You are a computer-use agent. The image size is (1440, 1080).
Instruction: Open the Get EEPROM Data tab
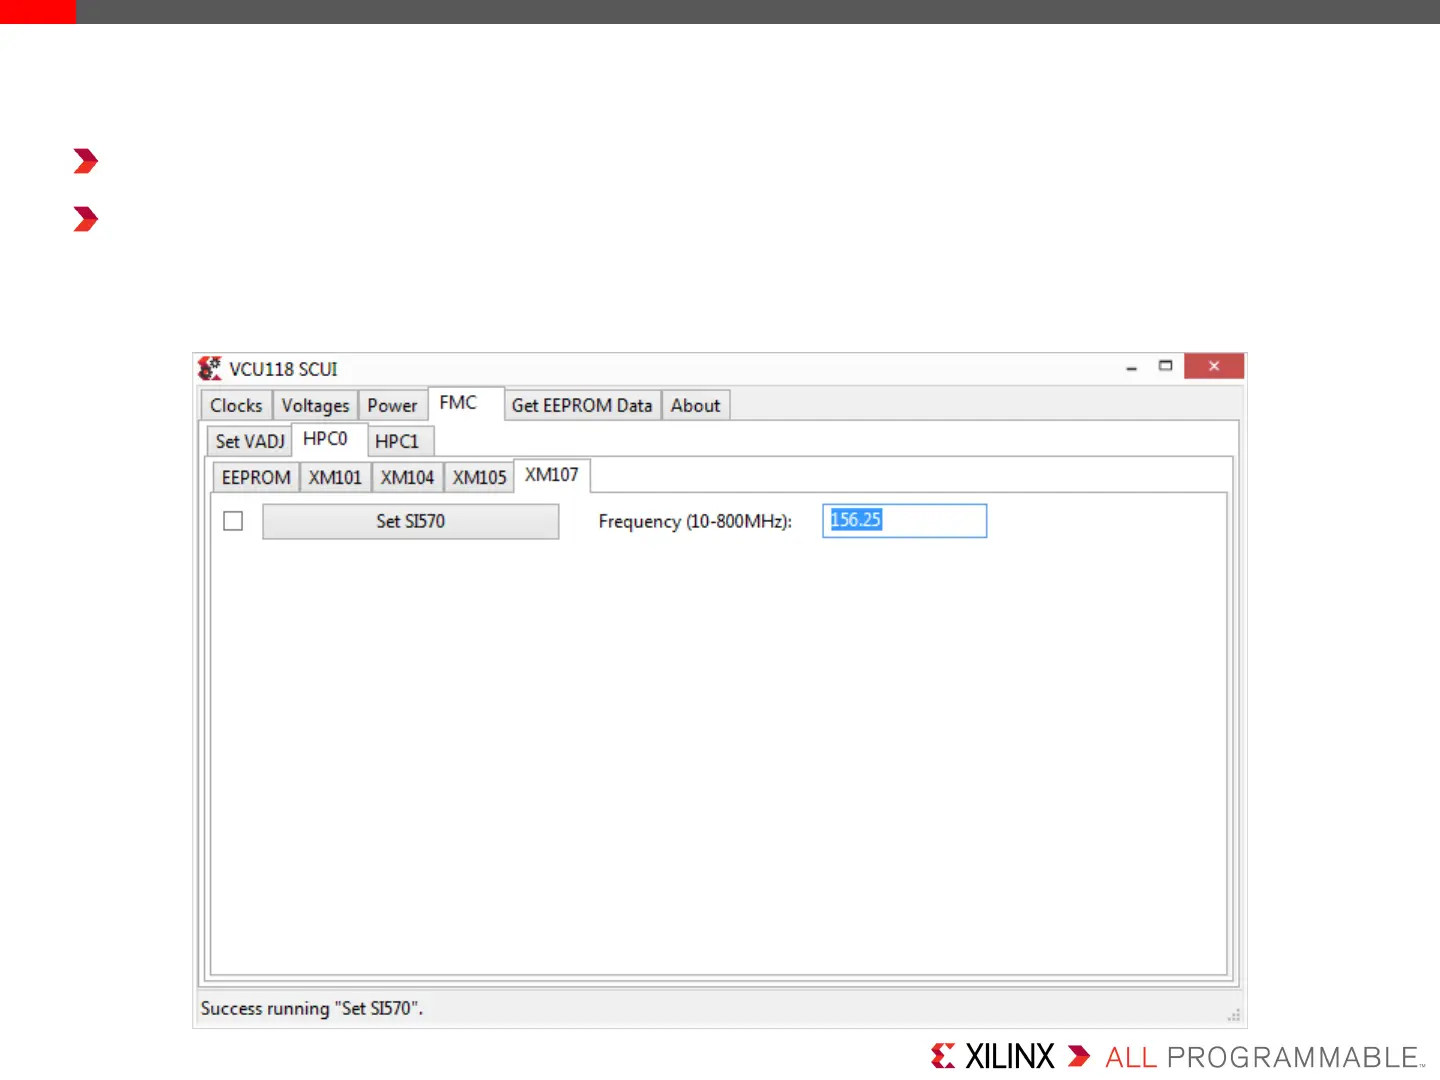[582, 405]
